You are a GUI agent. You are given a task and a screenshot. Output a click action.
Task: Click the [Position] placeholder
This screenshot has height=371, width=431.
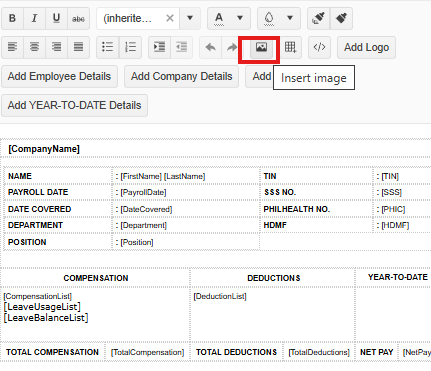click(x=137, y=242)
